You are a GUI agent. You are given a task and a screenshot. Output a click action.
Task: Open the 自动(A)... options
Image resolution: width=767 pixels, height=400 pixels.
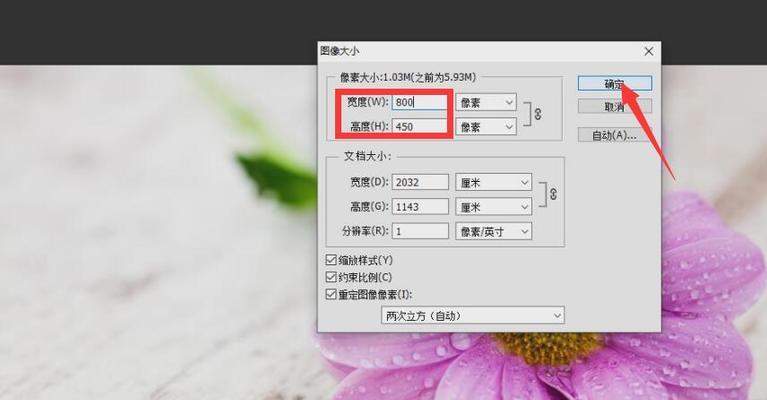pos(614,135)
